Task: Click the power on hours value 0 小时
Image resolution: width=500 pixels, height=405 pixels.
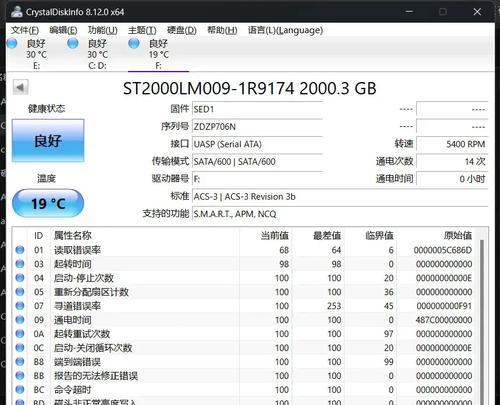Action: 452,179
